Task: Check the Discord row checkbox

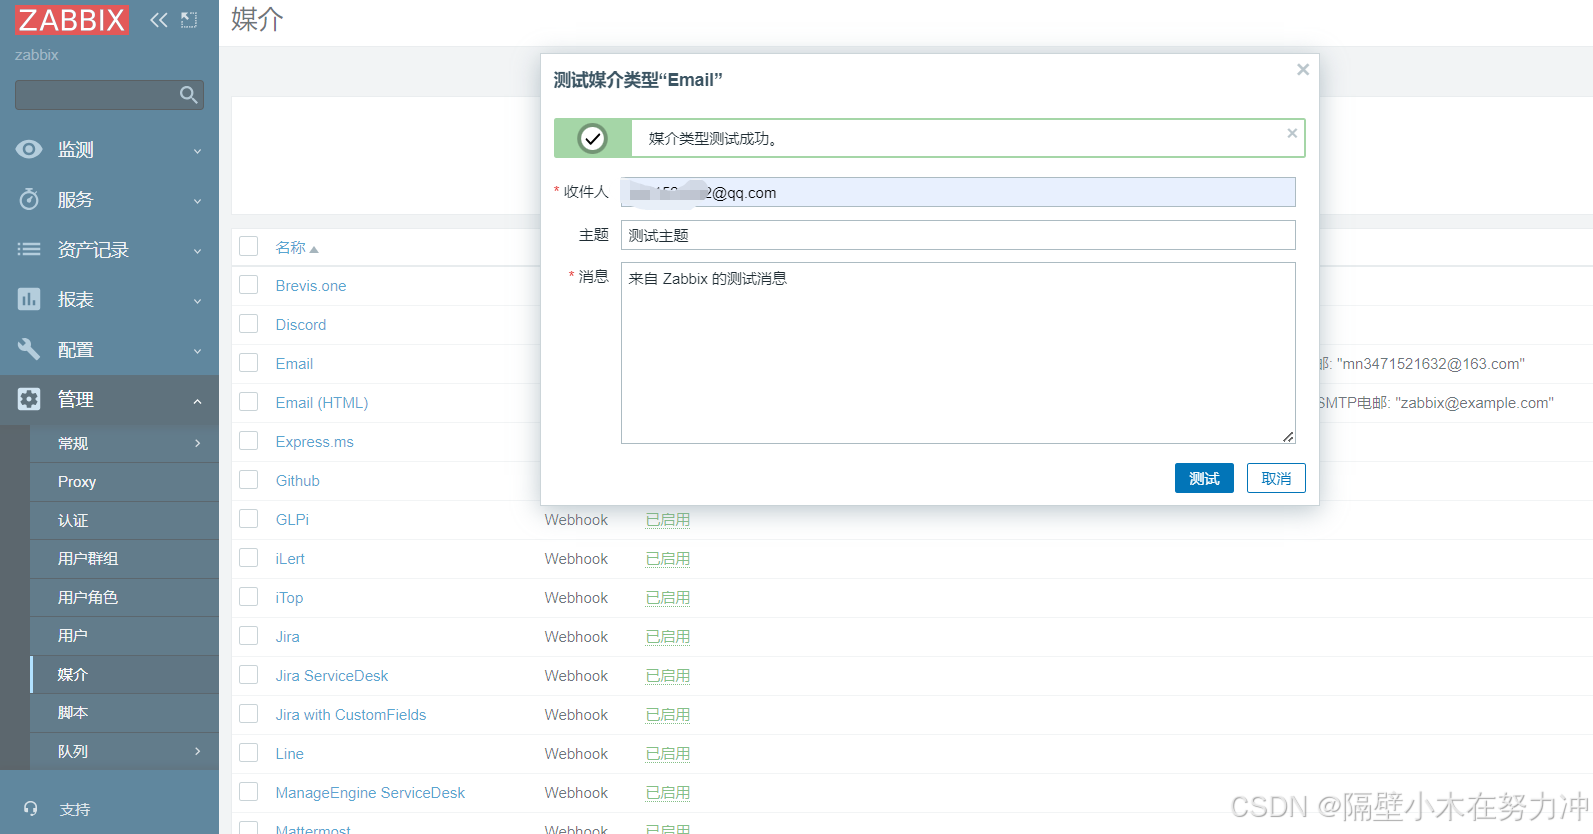Action: coord(249,324)
